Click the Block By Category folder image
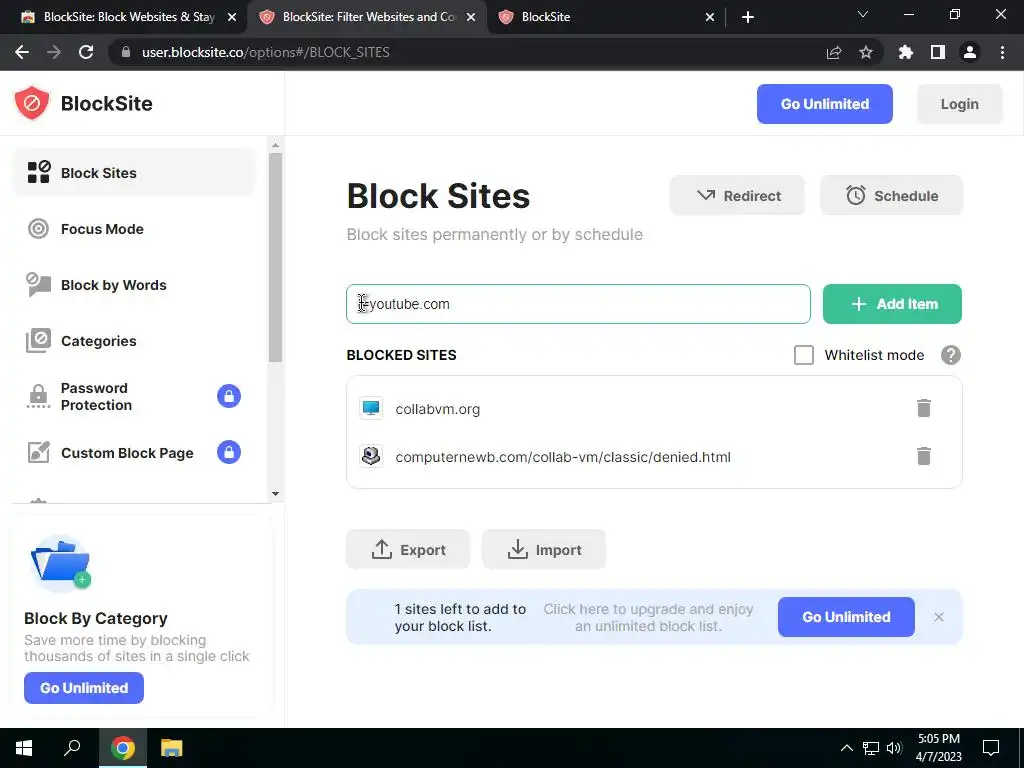1024x768 pixels. tap(61, 564)
